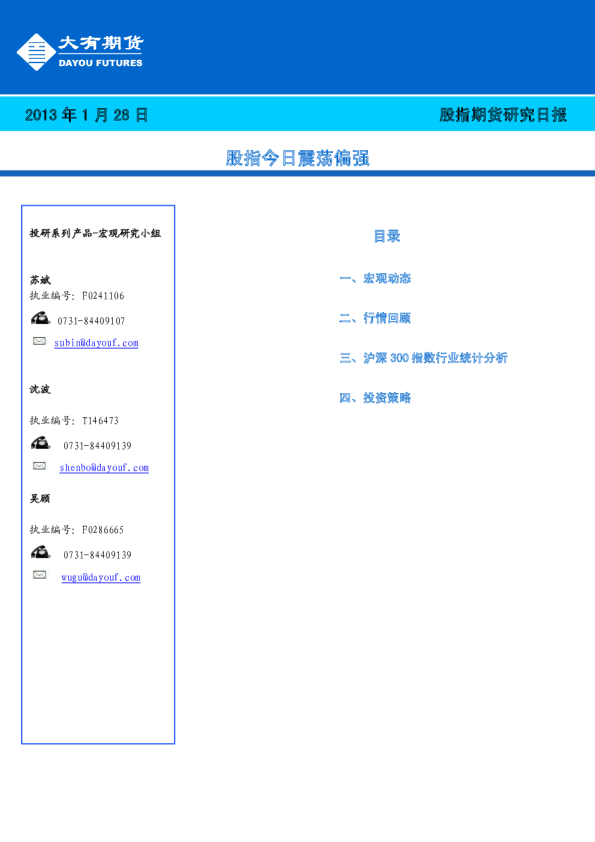Click the analyst name 苏斌
595x842 pixels.
tap(40, 280)
